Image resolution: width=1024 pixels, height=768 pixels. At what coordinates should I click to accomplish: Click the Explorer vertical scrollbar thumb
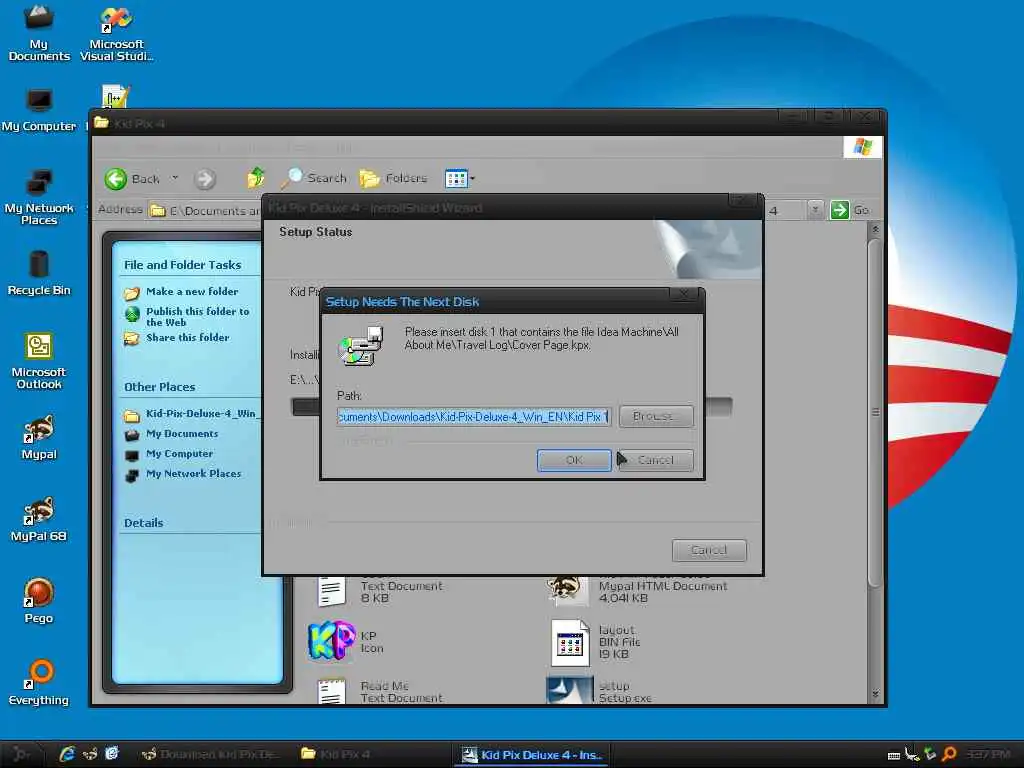875,413
